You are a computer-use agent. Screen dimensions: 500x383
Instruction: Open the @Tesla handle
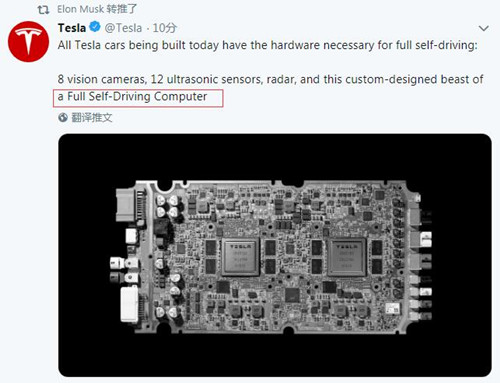point(123,28)
